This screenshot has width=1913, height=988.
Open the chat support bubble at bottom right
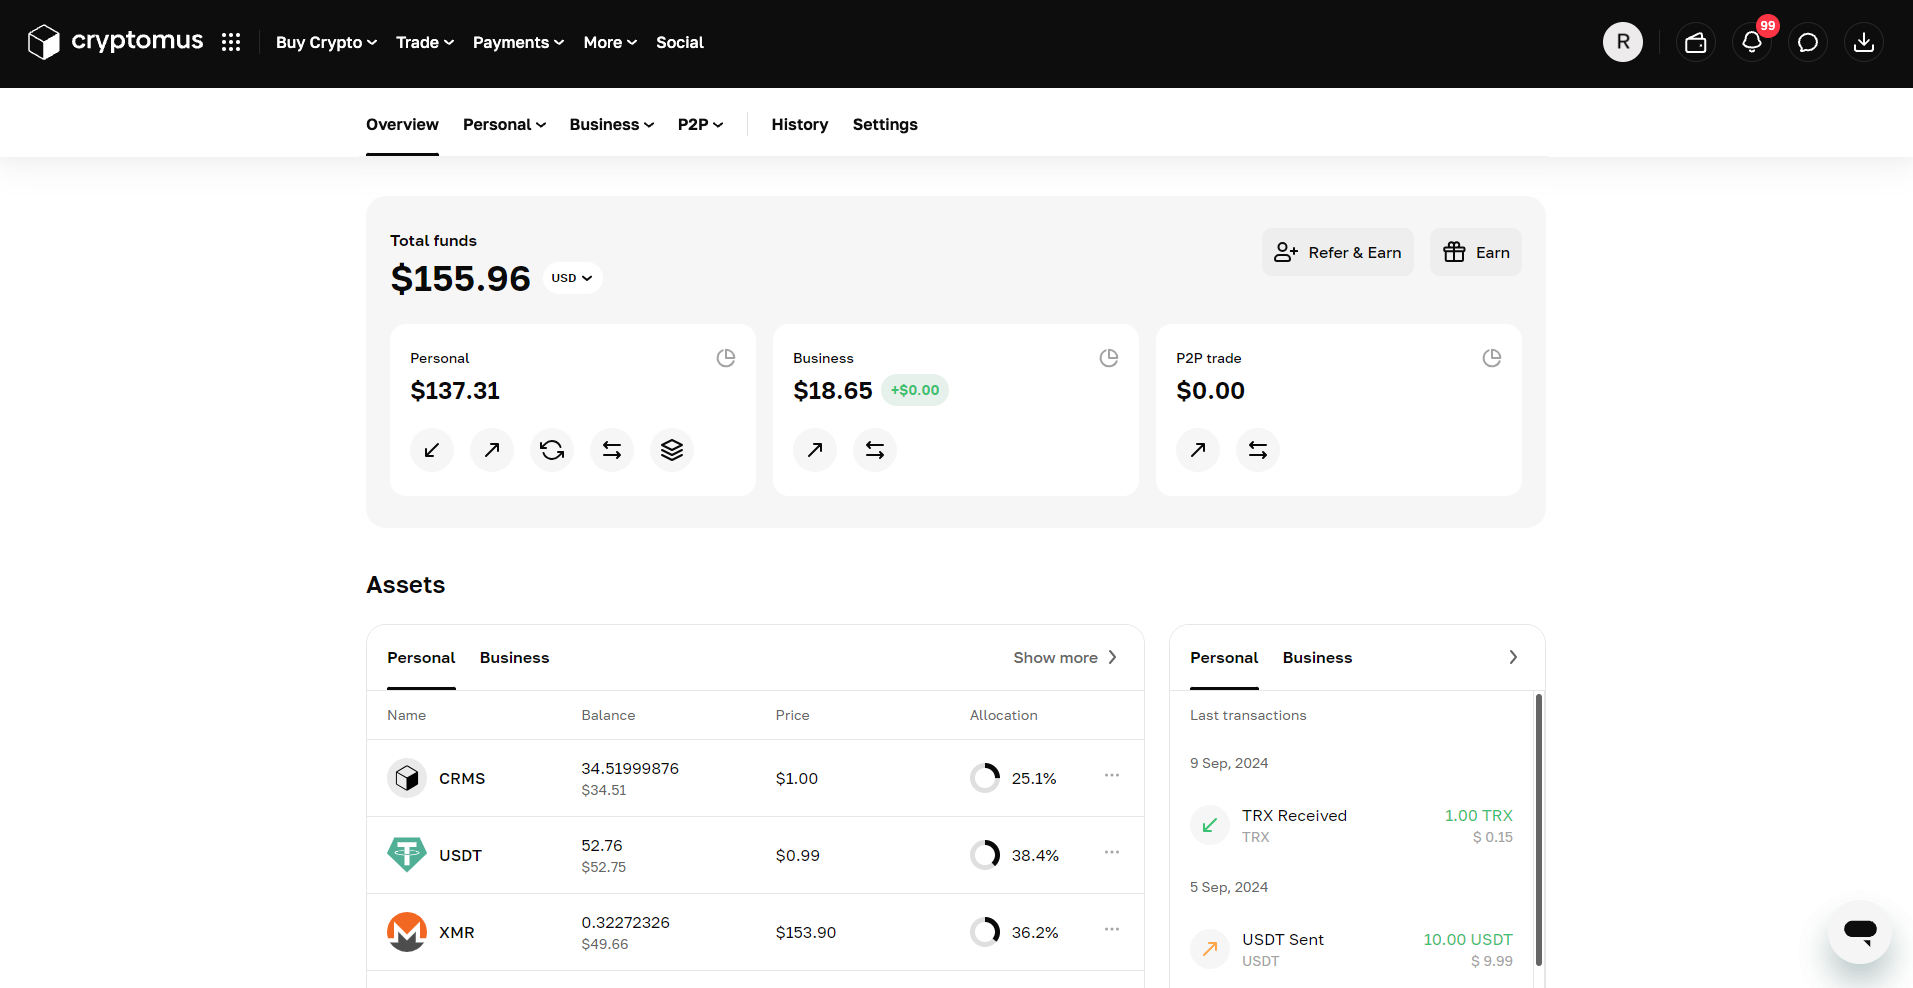(1859, 932)
